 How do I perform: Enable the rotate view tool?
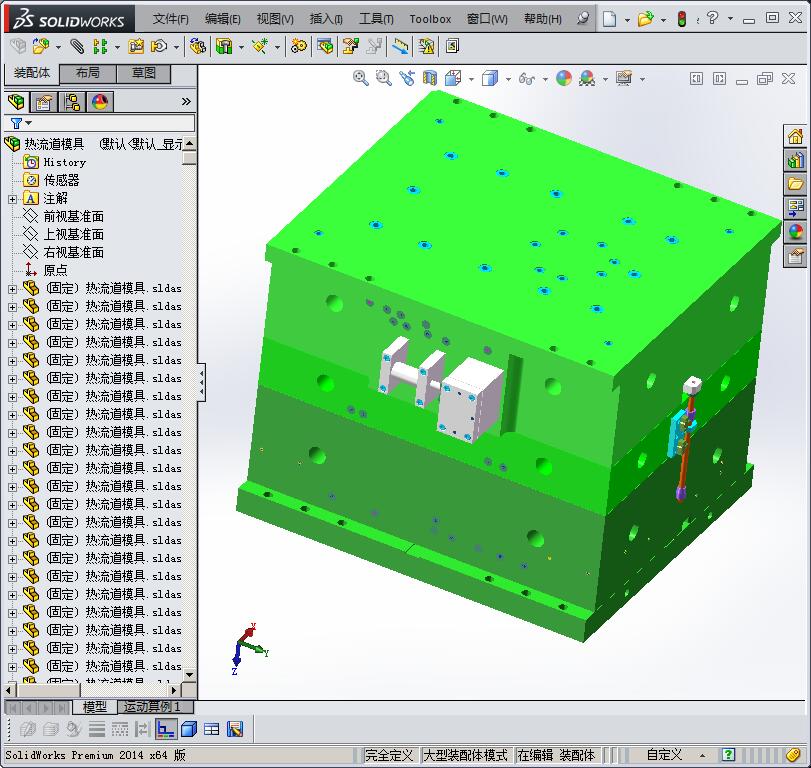pyautogui.click(x=407, y=78)
